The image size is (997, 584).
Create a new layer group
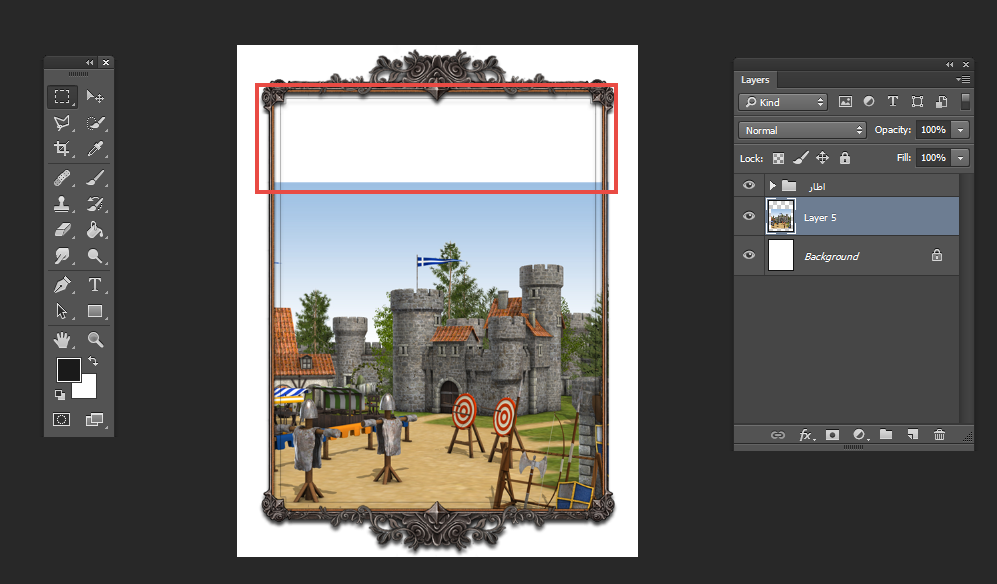pyautogui.click(x=886, y=434)
